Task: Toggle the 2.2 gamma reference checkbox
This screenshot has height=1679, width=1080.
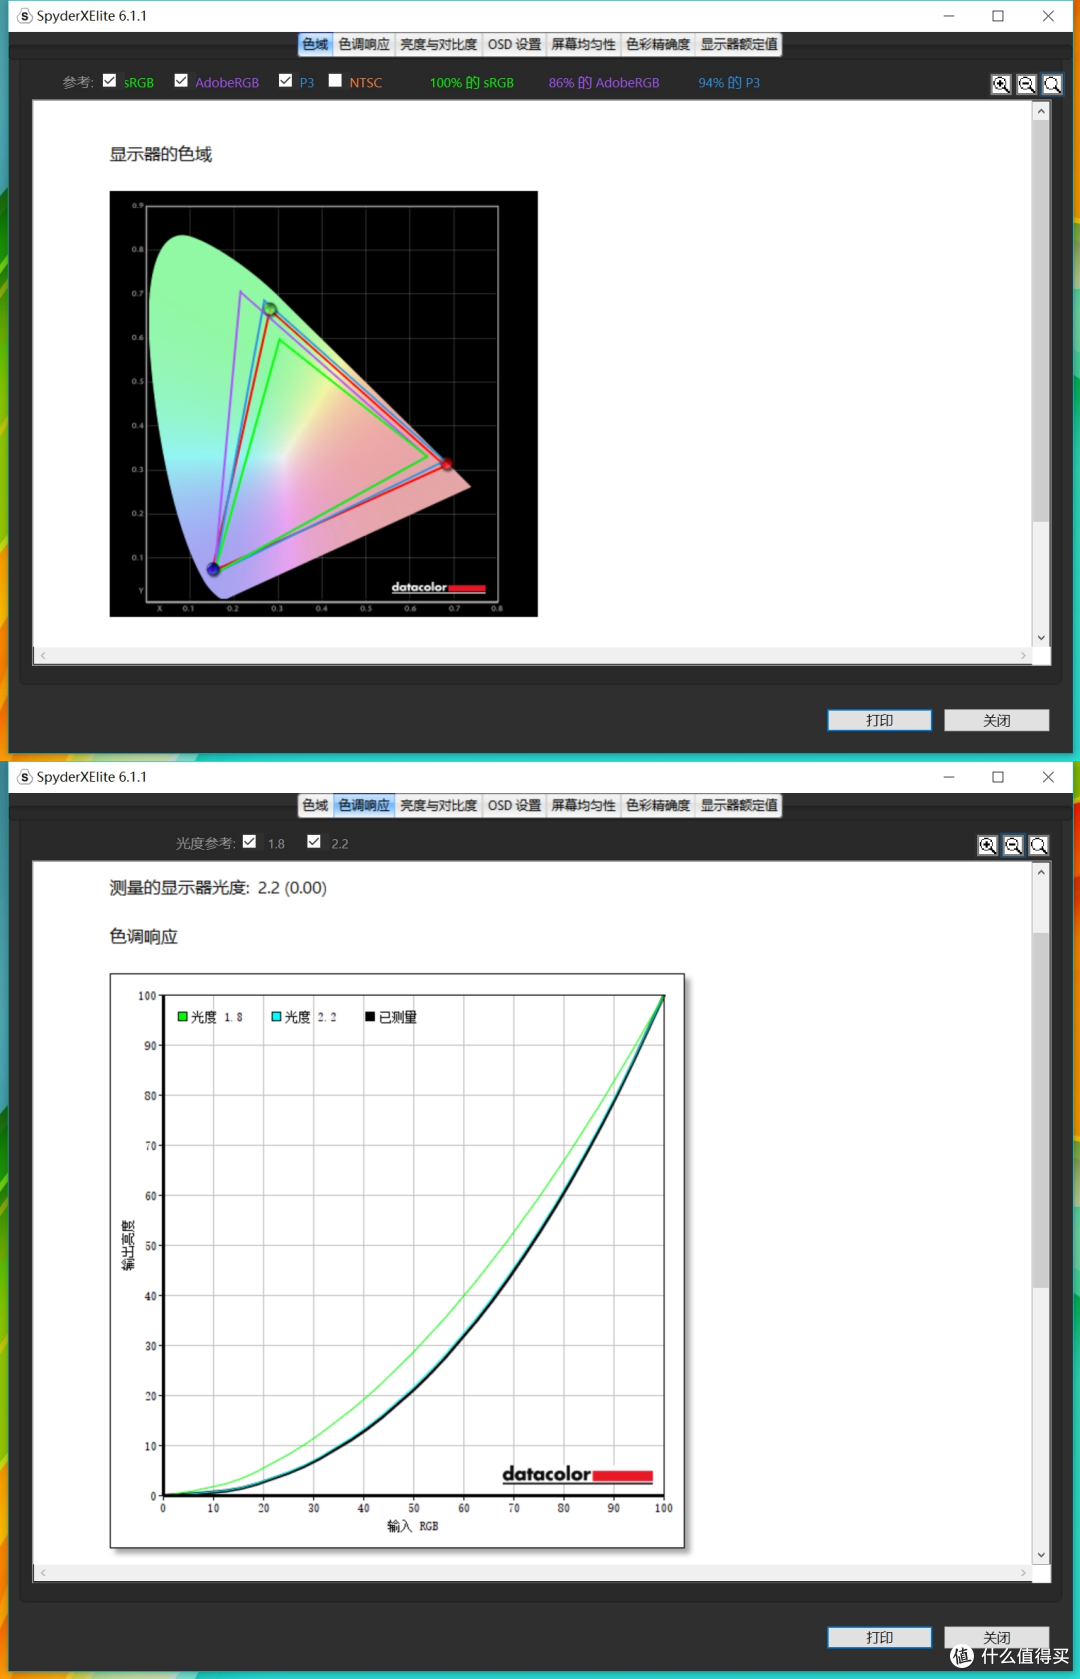Action: click(x=314, y=842)
